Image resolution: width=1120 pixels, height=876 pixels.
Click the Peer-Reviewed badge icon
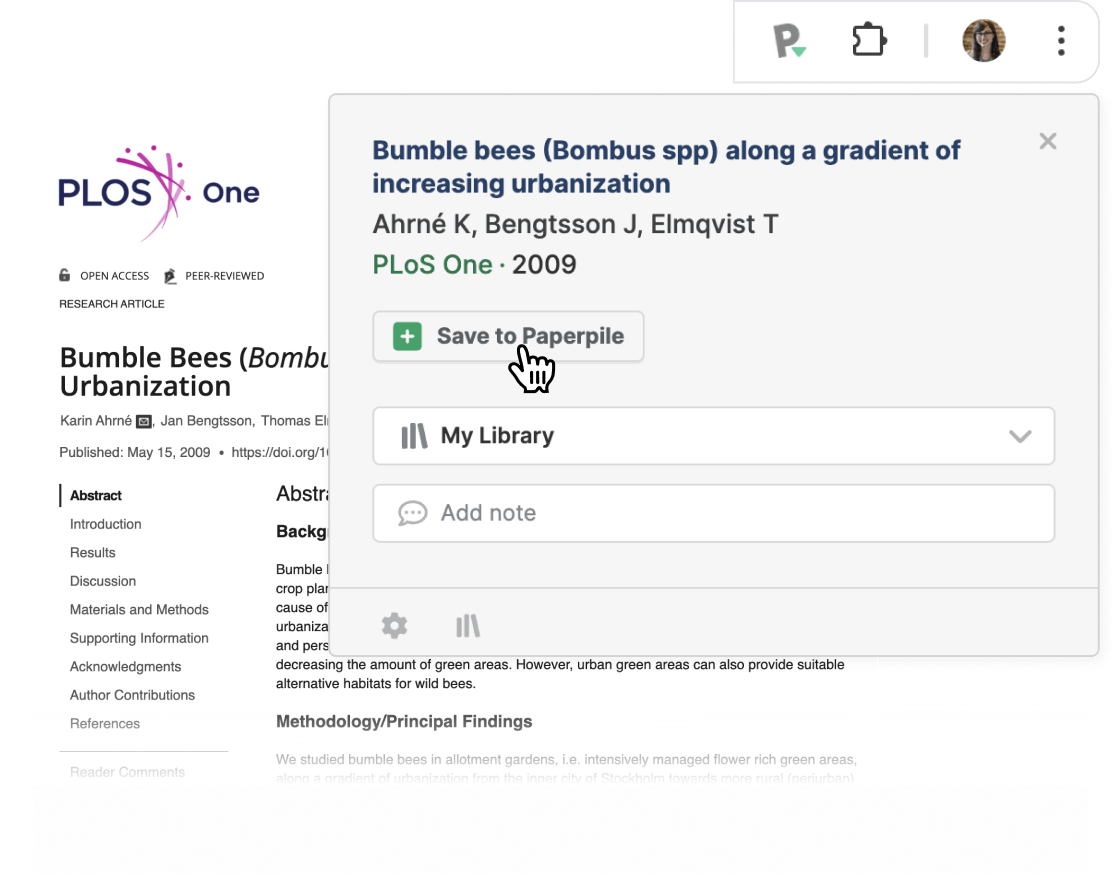click(170, 276)
